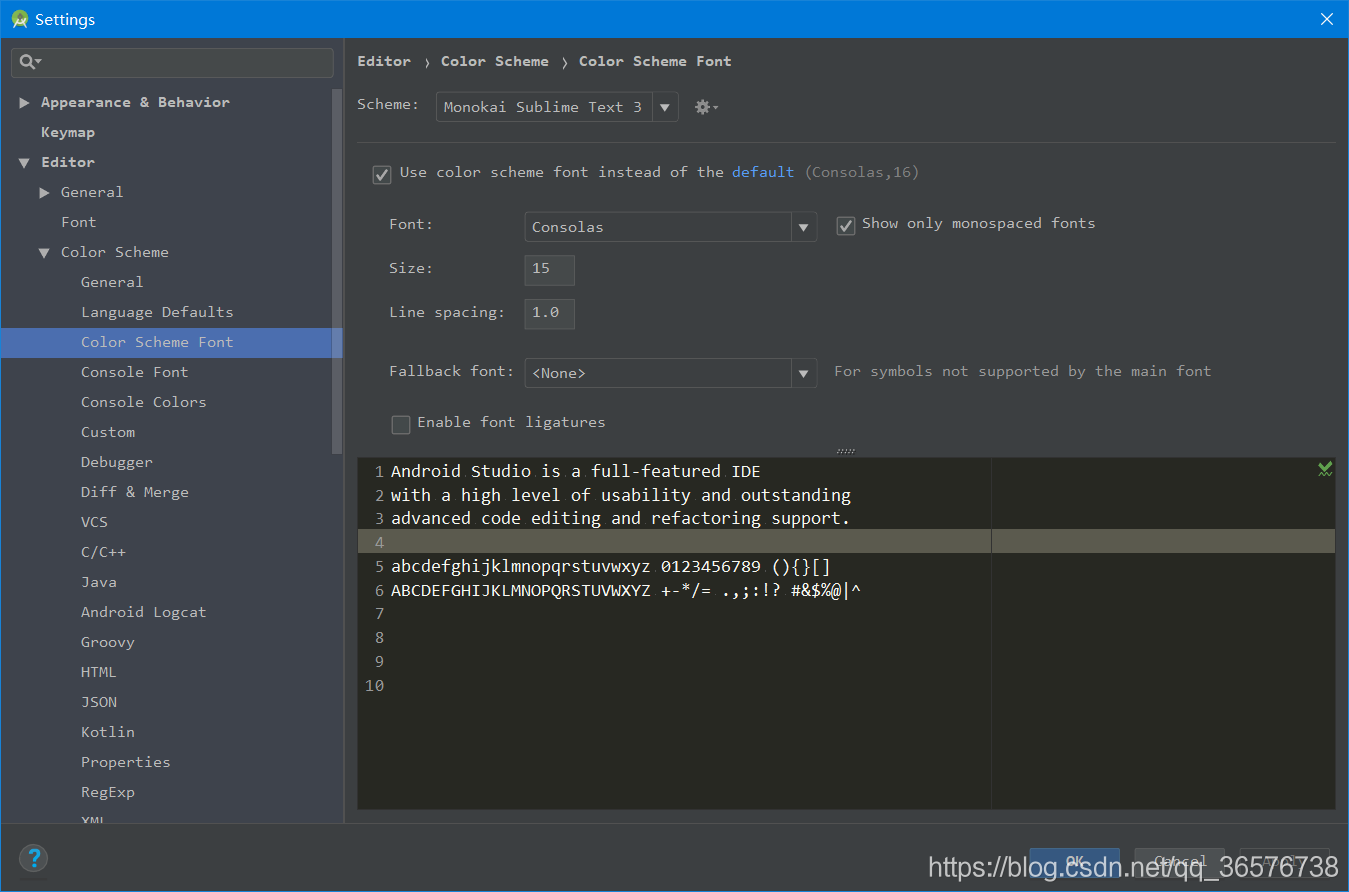Image resolution: width=1349 pixels, height=892 pixels.
Task: Toggle 'Show only monospaced fonts' checkbox
Action: pyautogui.click(x=846, y=226)
